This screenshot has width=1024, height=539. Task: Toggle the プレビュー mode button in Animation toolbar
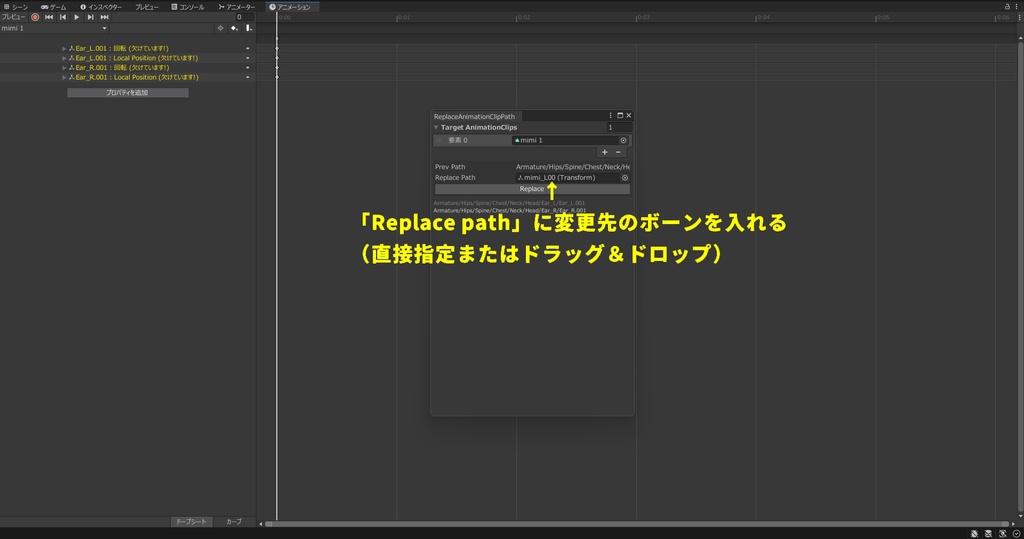pyautogui.click(x=14, y=17)
